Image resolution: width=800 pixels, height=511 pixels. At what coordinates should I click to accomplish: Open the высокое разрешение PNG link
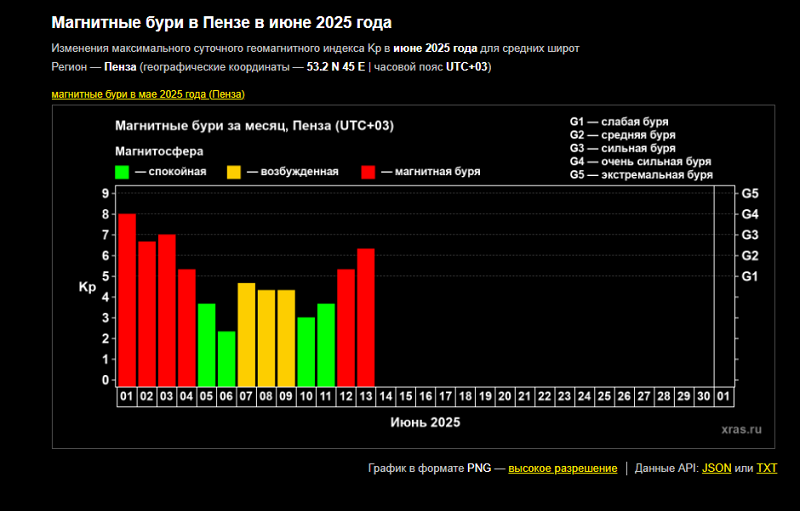[x=562, y=468]
